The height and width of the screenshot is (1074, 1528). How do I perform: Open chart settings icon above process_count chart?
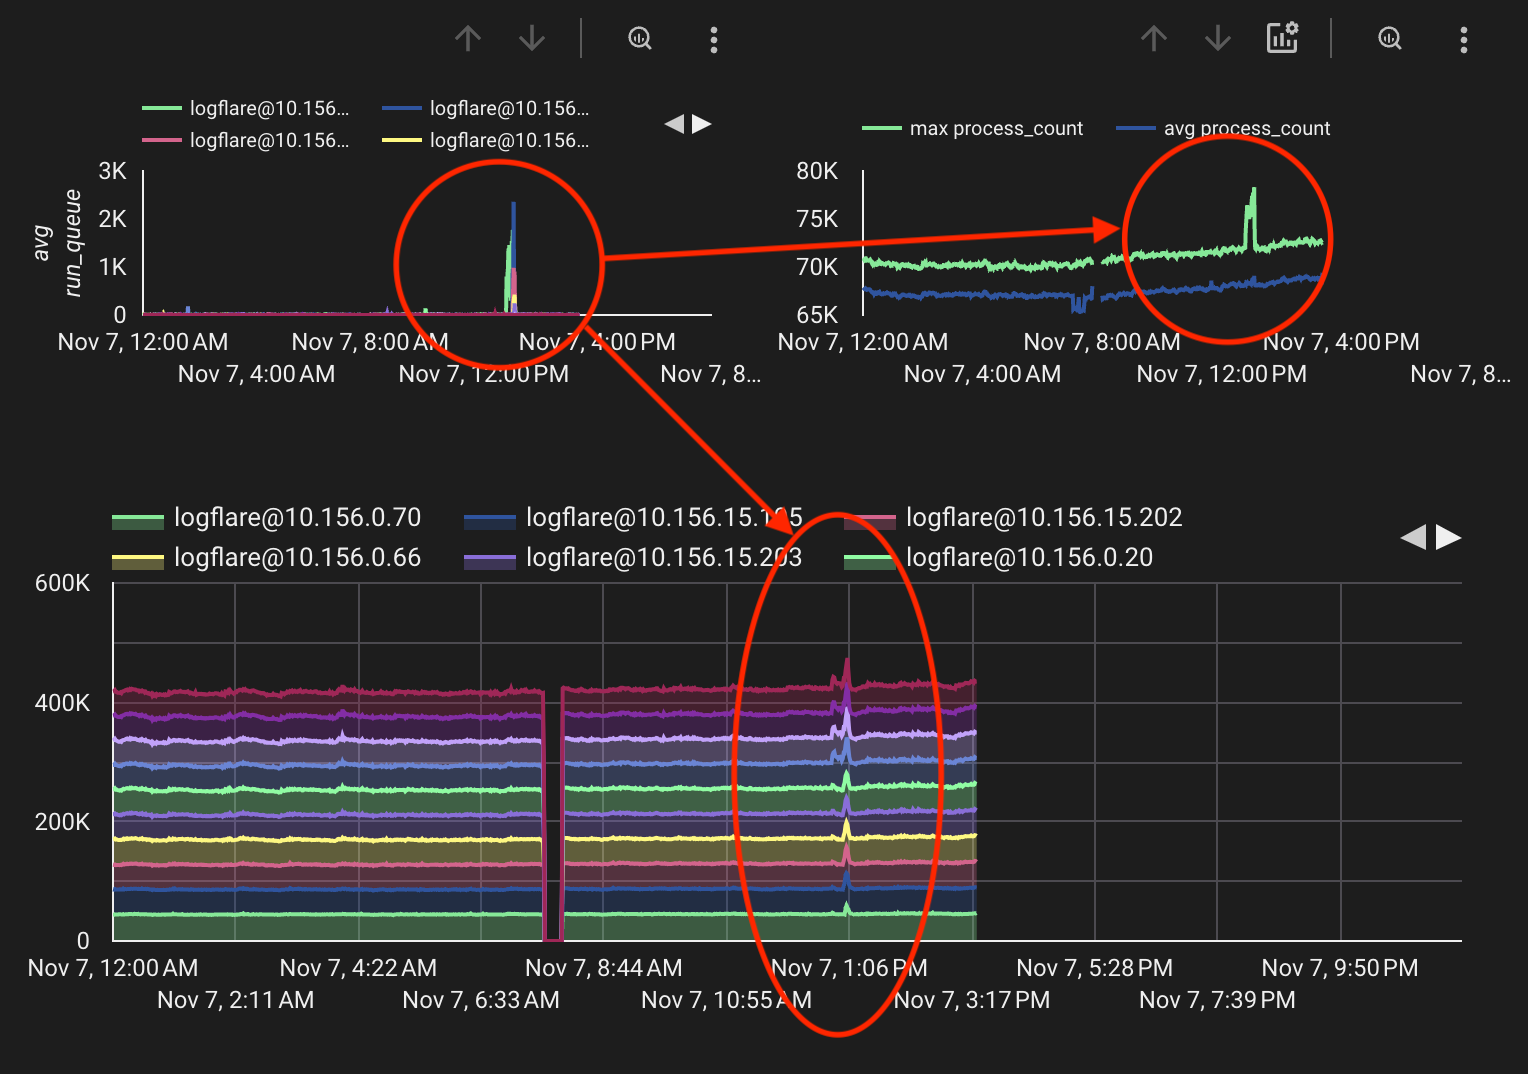tap(1282, 38)
